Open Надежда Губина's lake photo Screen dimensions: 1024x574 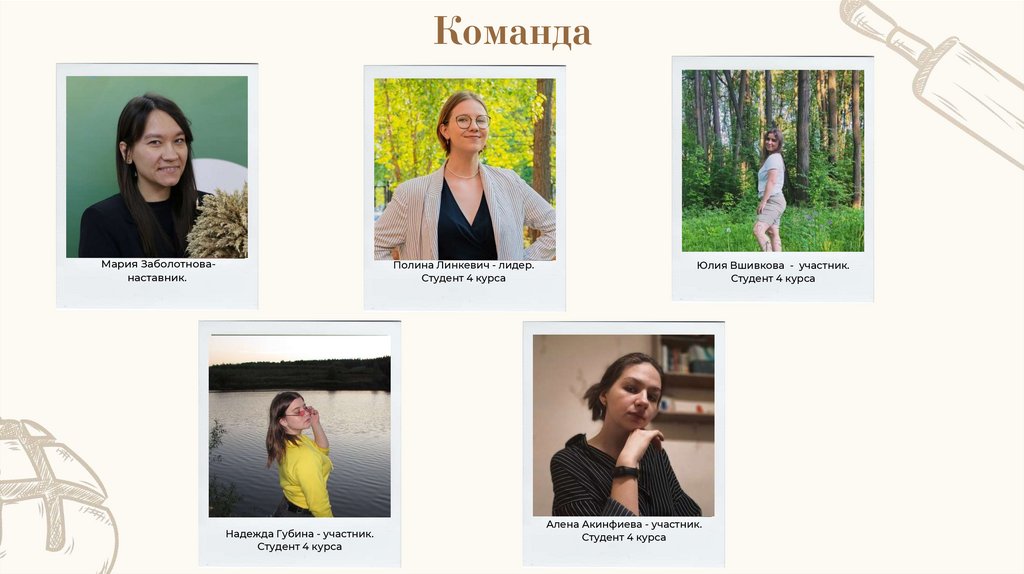(300, 426)
